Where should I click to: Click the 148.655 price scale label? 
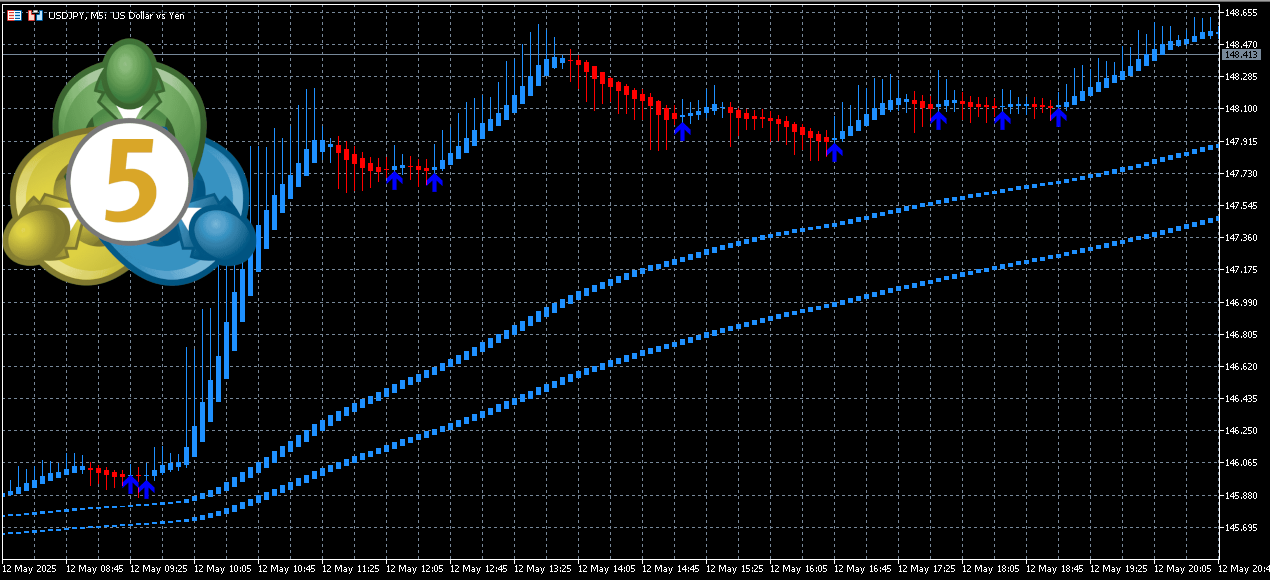(x=1241, y=13)
